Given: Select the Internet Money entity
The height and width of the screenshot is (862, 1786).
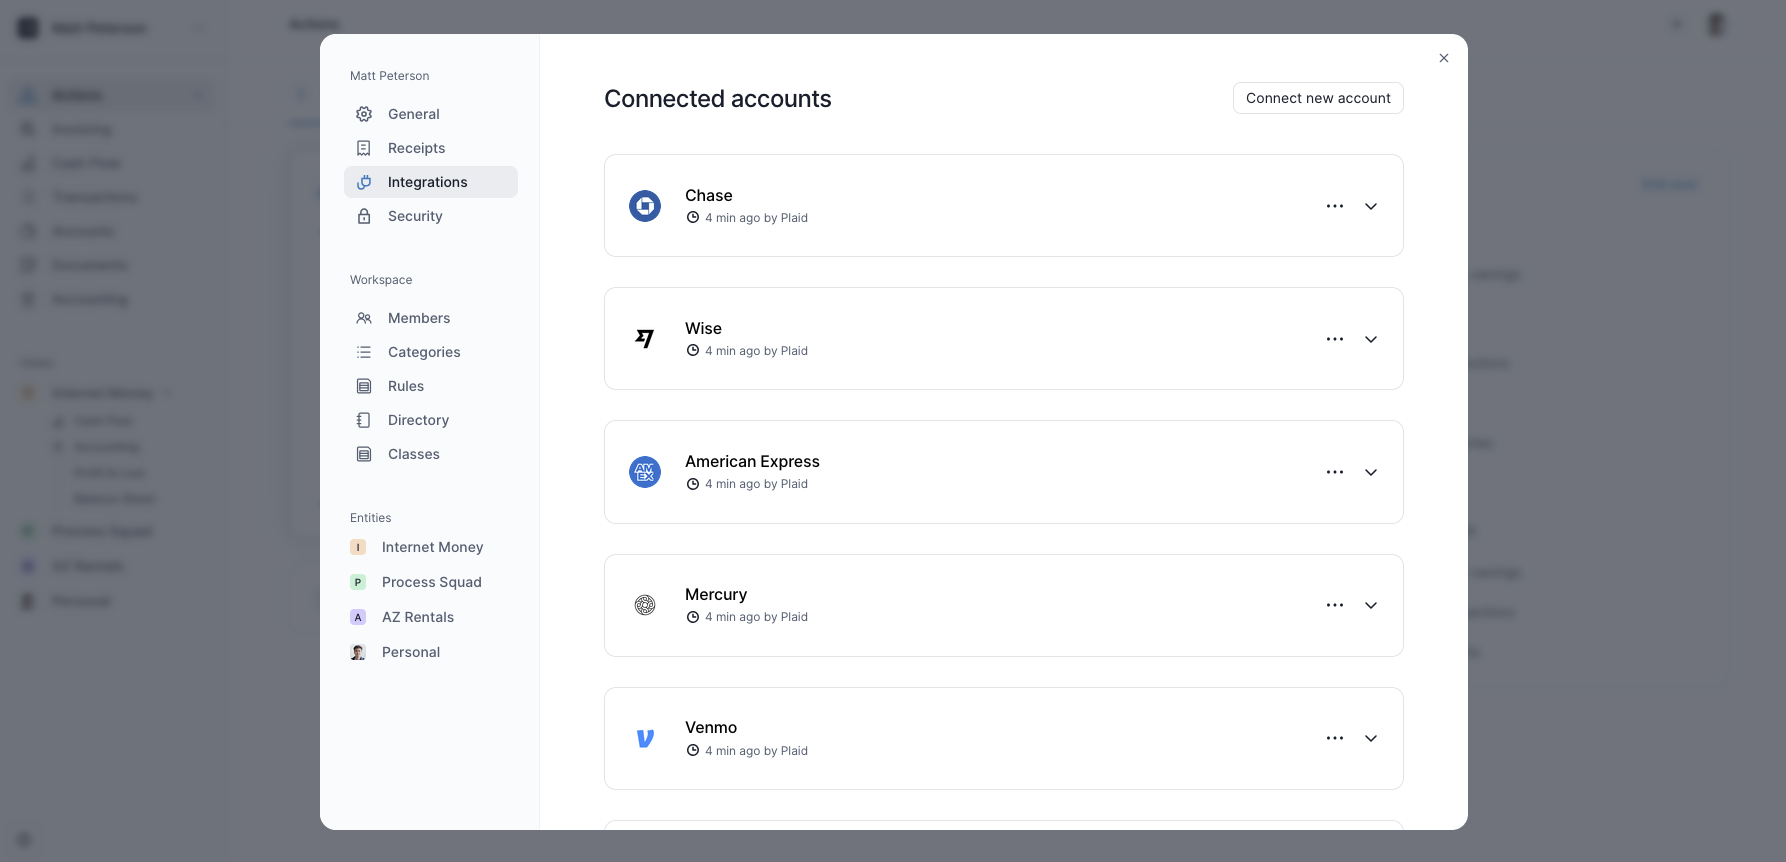Looking at the screenshot, I should coord(431,547).
